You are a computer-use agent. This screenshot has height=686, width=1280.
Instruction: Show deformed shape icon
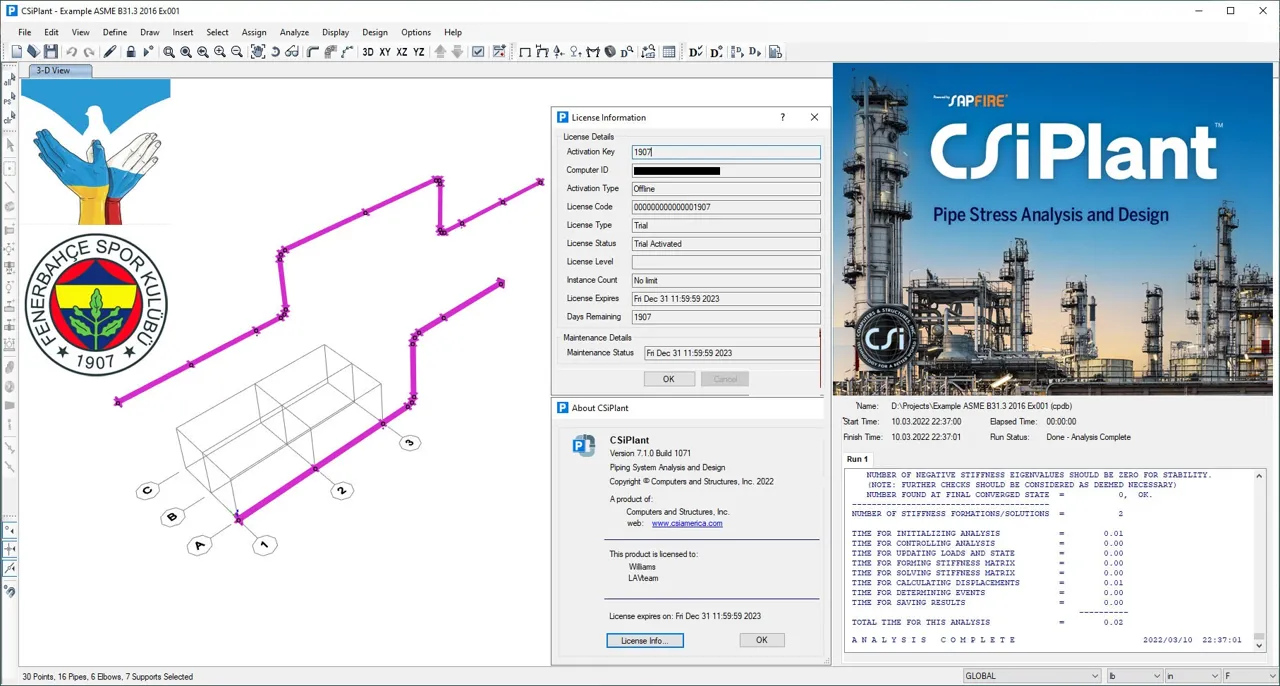[x=542, y=52]
